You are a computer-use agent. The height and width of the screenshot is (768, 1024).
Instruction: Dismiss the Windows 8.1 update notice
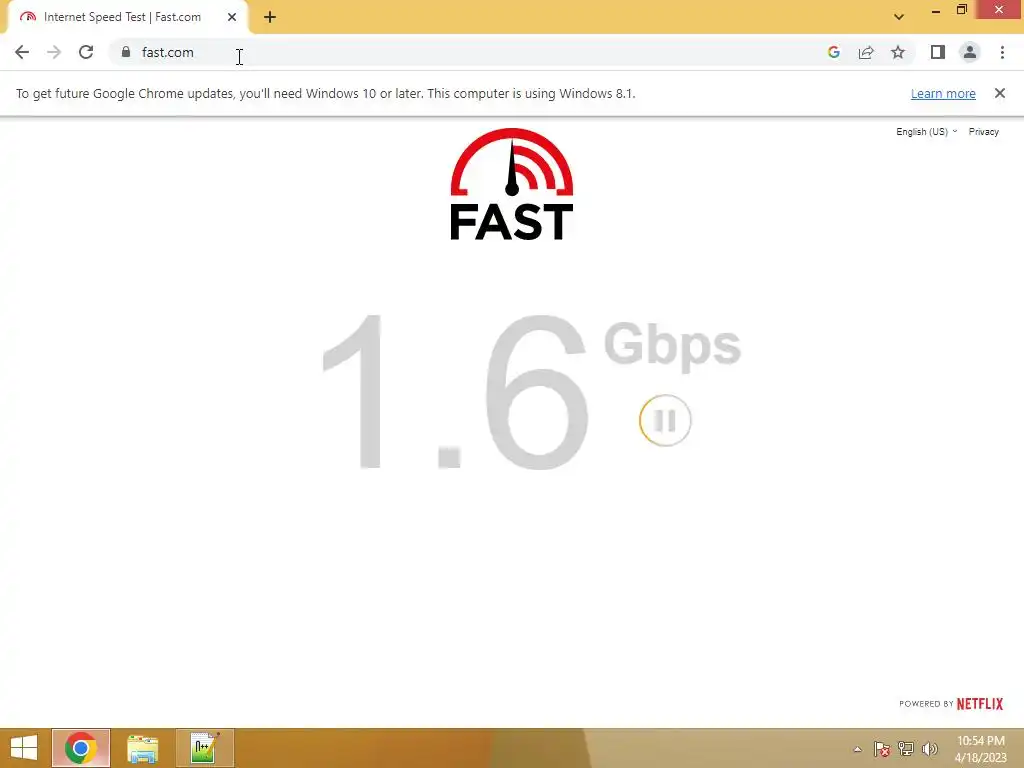pos(1000,93)
